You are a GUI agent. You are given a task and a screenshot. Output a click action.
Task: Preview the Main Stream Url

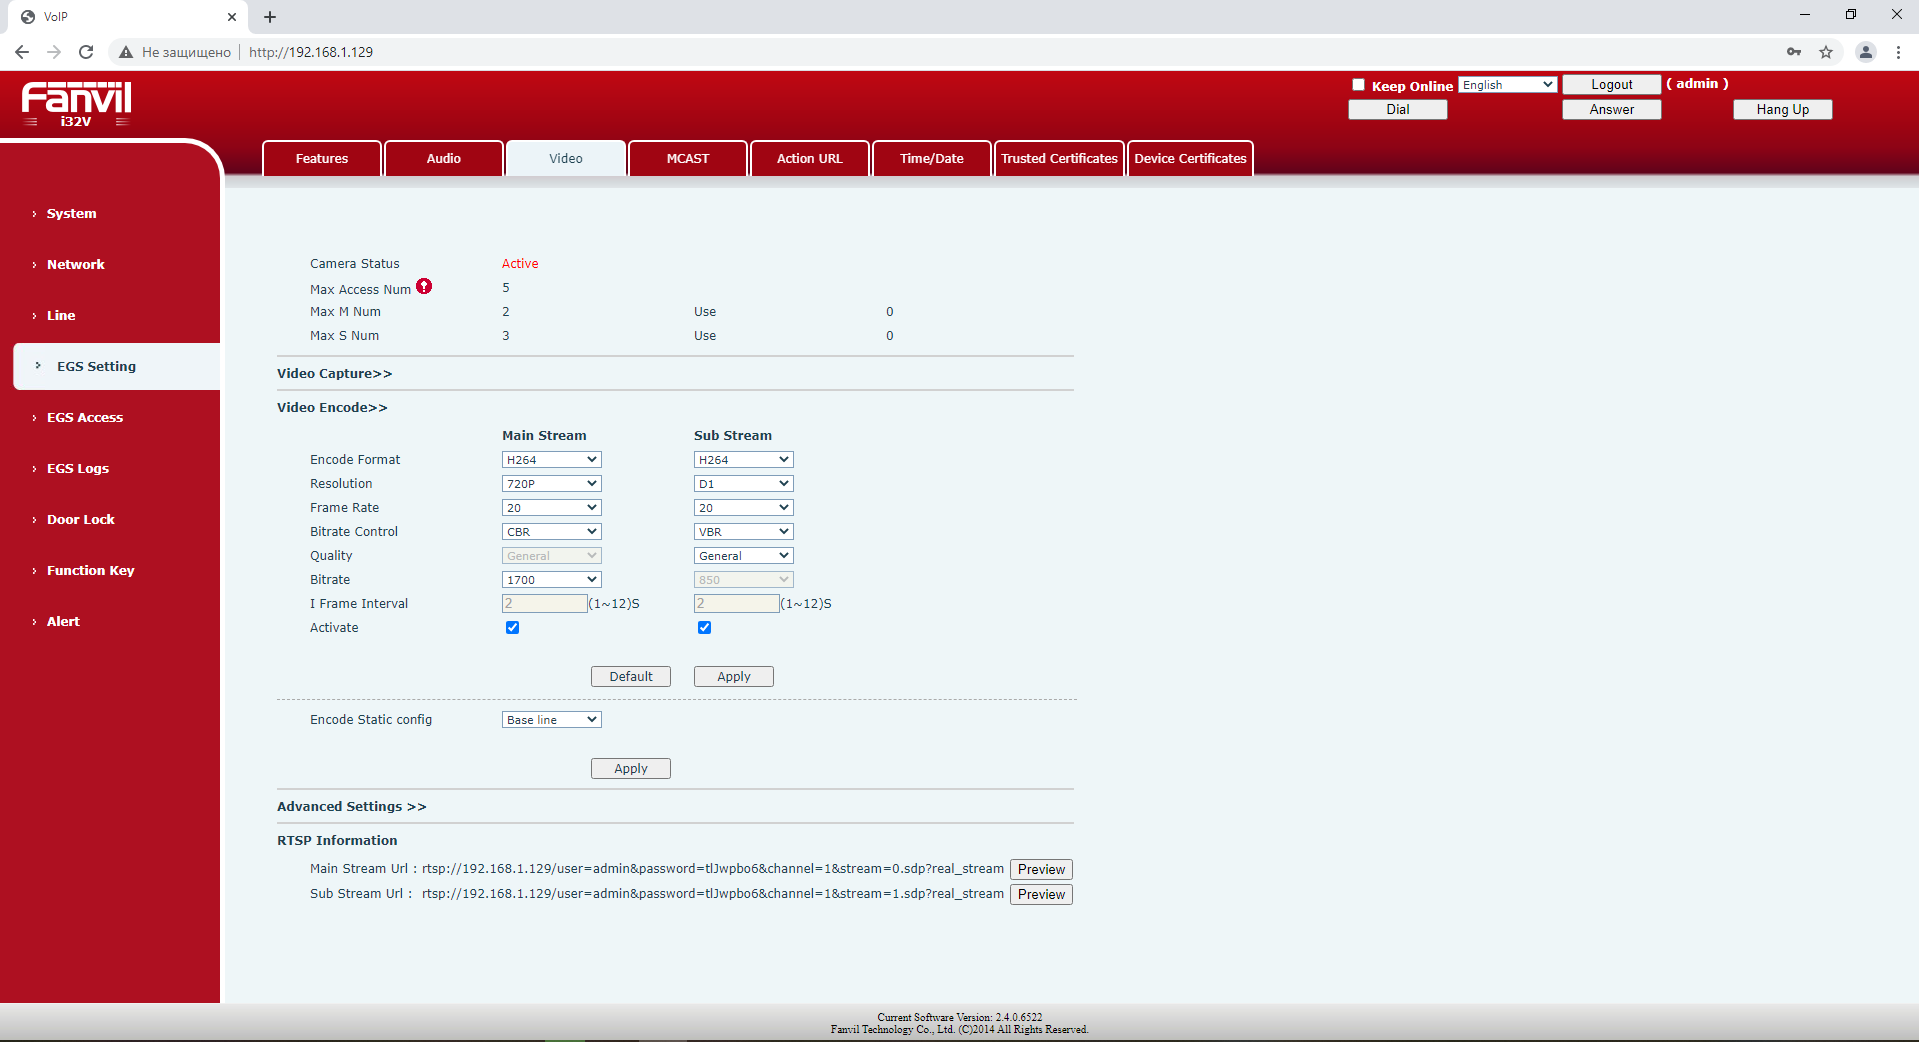1041,870
